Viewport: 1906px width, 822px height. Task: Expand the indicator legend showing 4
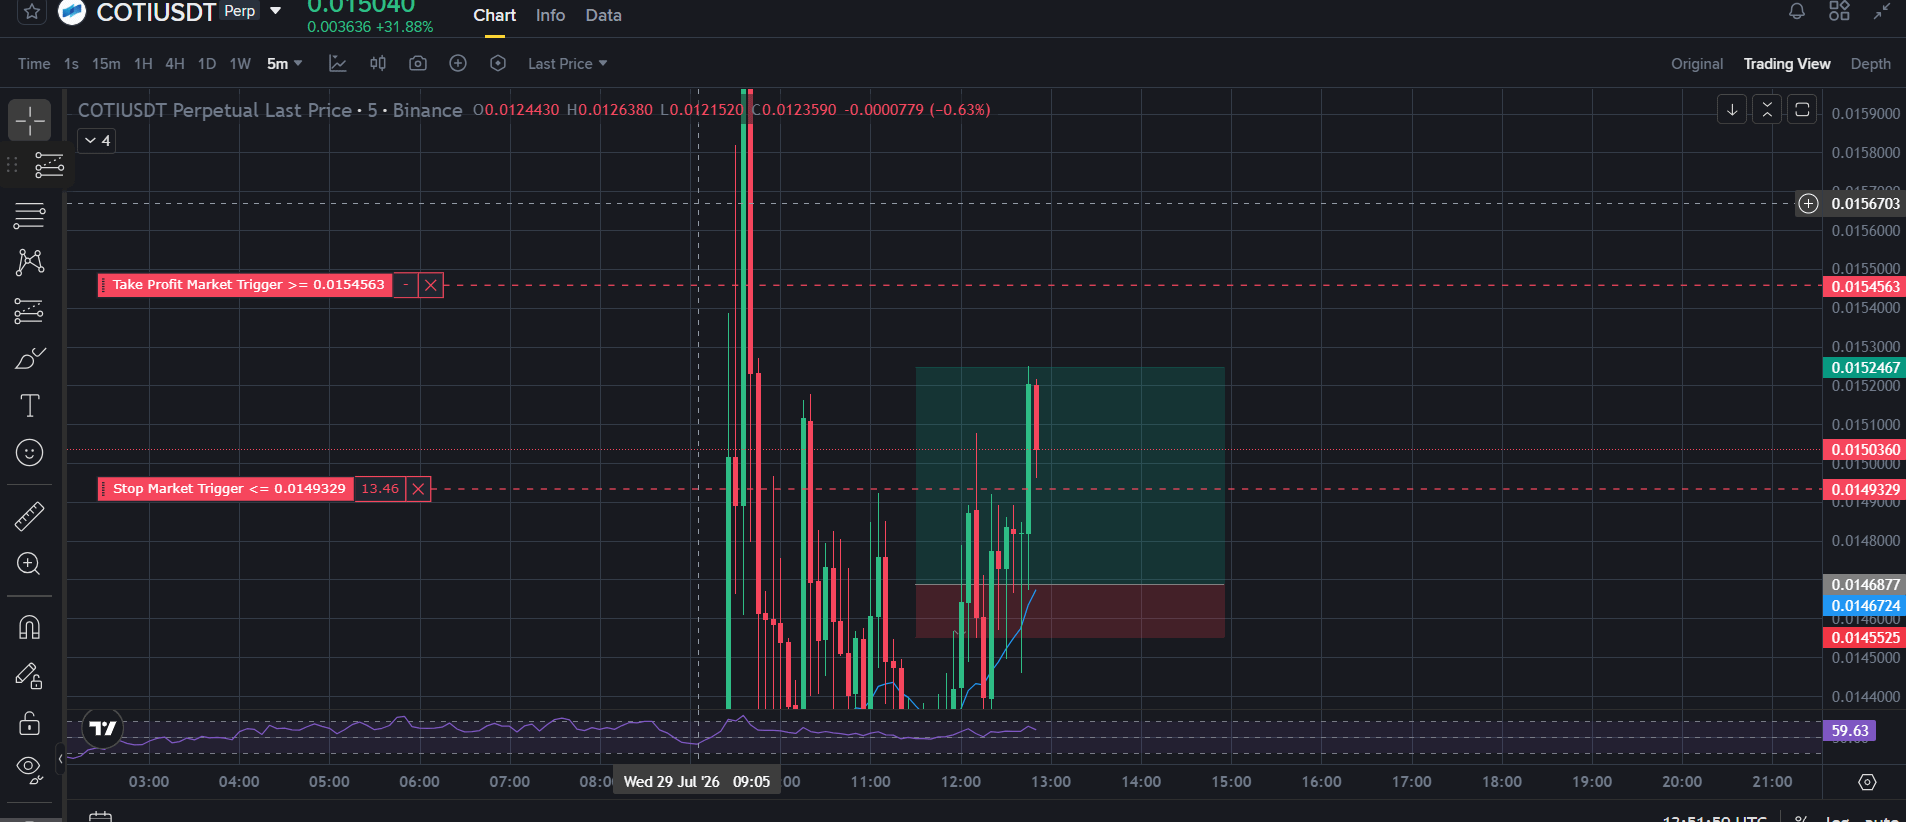(x=97, y=141)
